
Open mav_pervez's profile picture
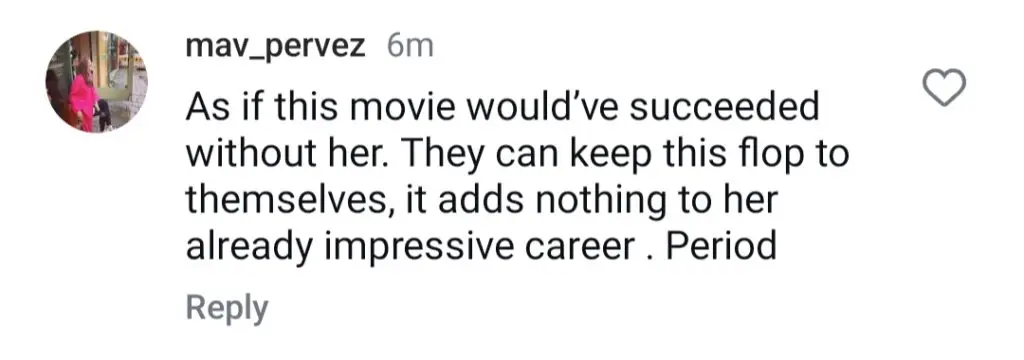pyautogui.click(x=97, y=82)
